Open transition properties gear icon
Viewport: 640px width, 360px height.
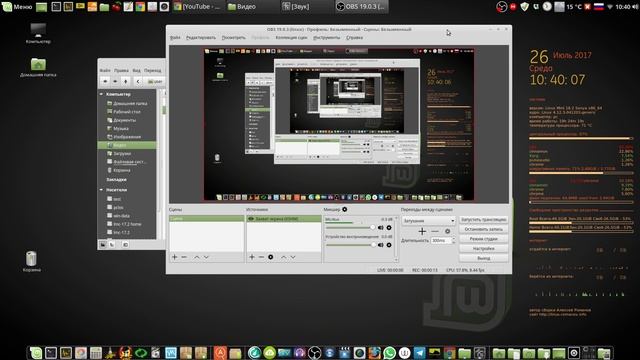[448, 231]
